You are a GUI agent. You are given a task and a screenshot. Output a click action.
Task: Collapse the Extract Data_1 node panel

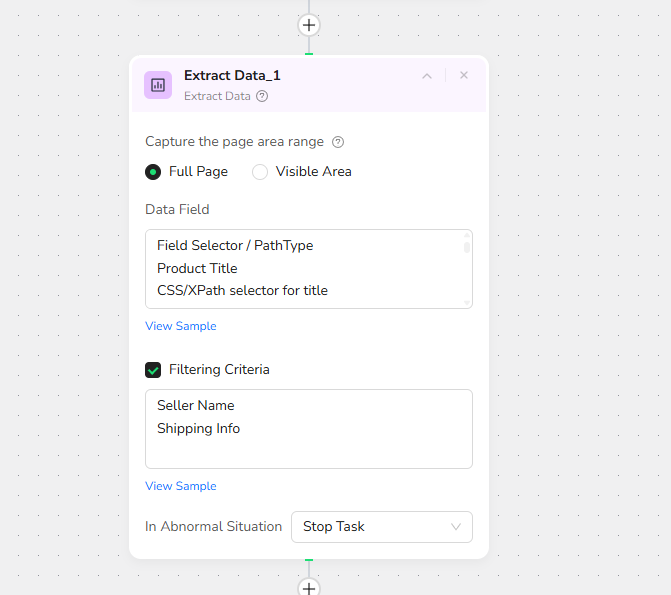(x=427, y=76)
